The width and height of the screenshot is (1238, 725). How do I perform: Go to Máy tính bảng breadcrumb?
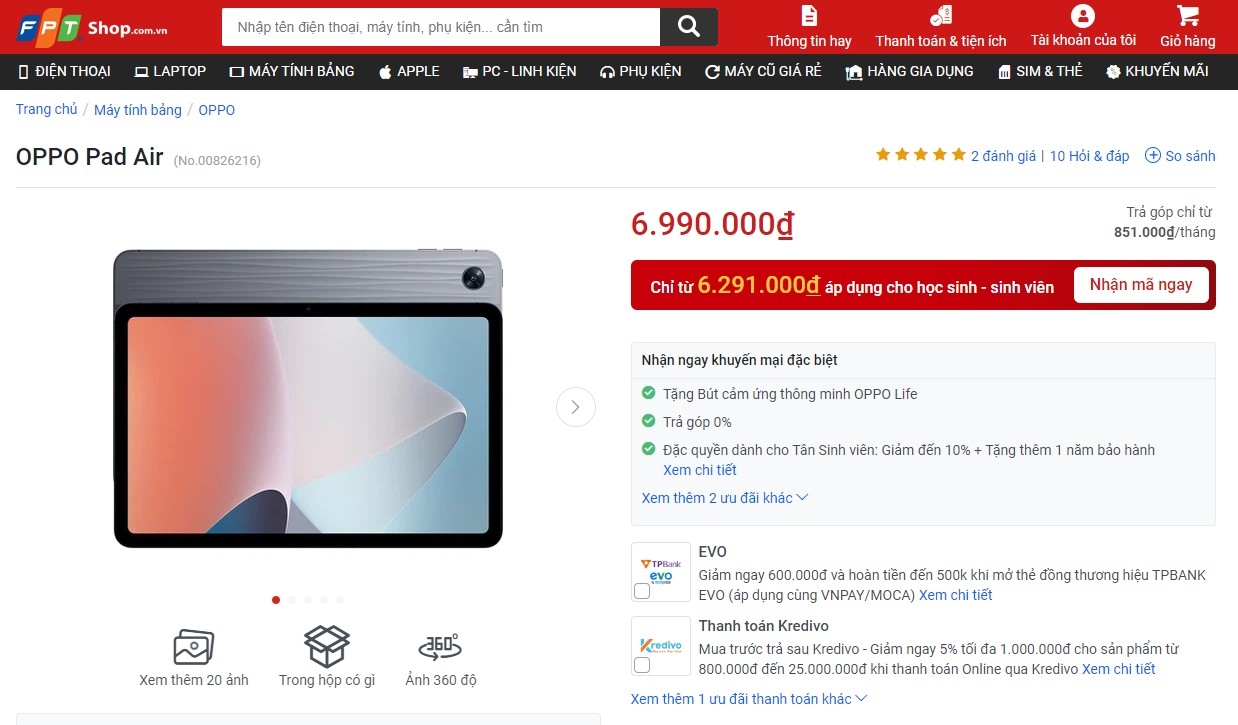tap(138, 110)
